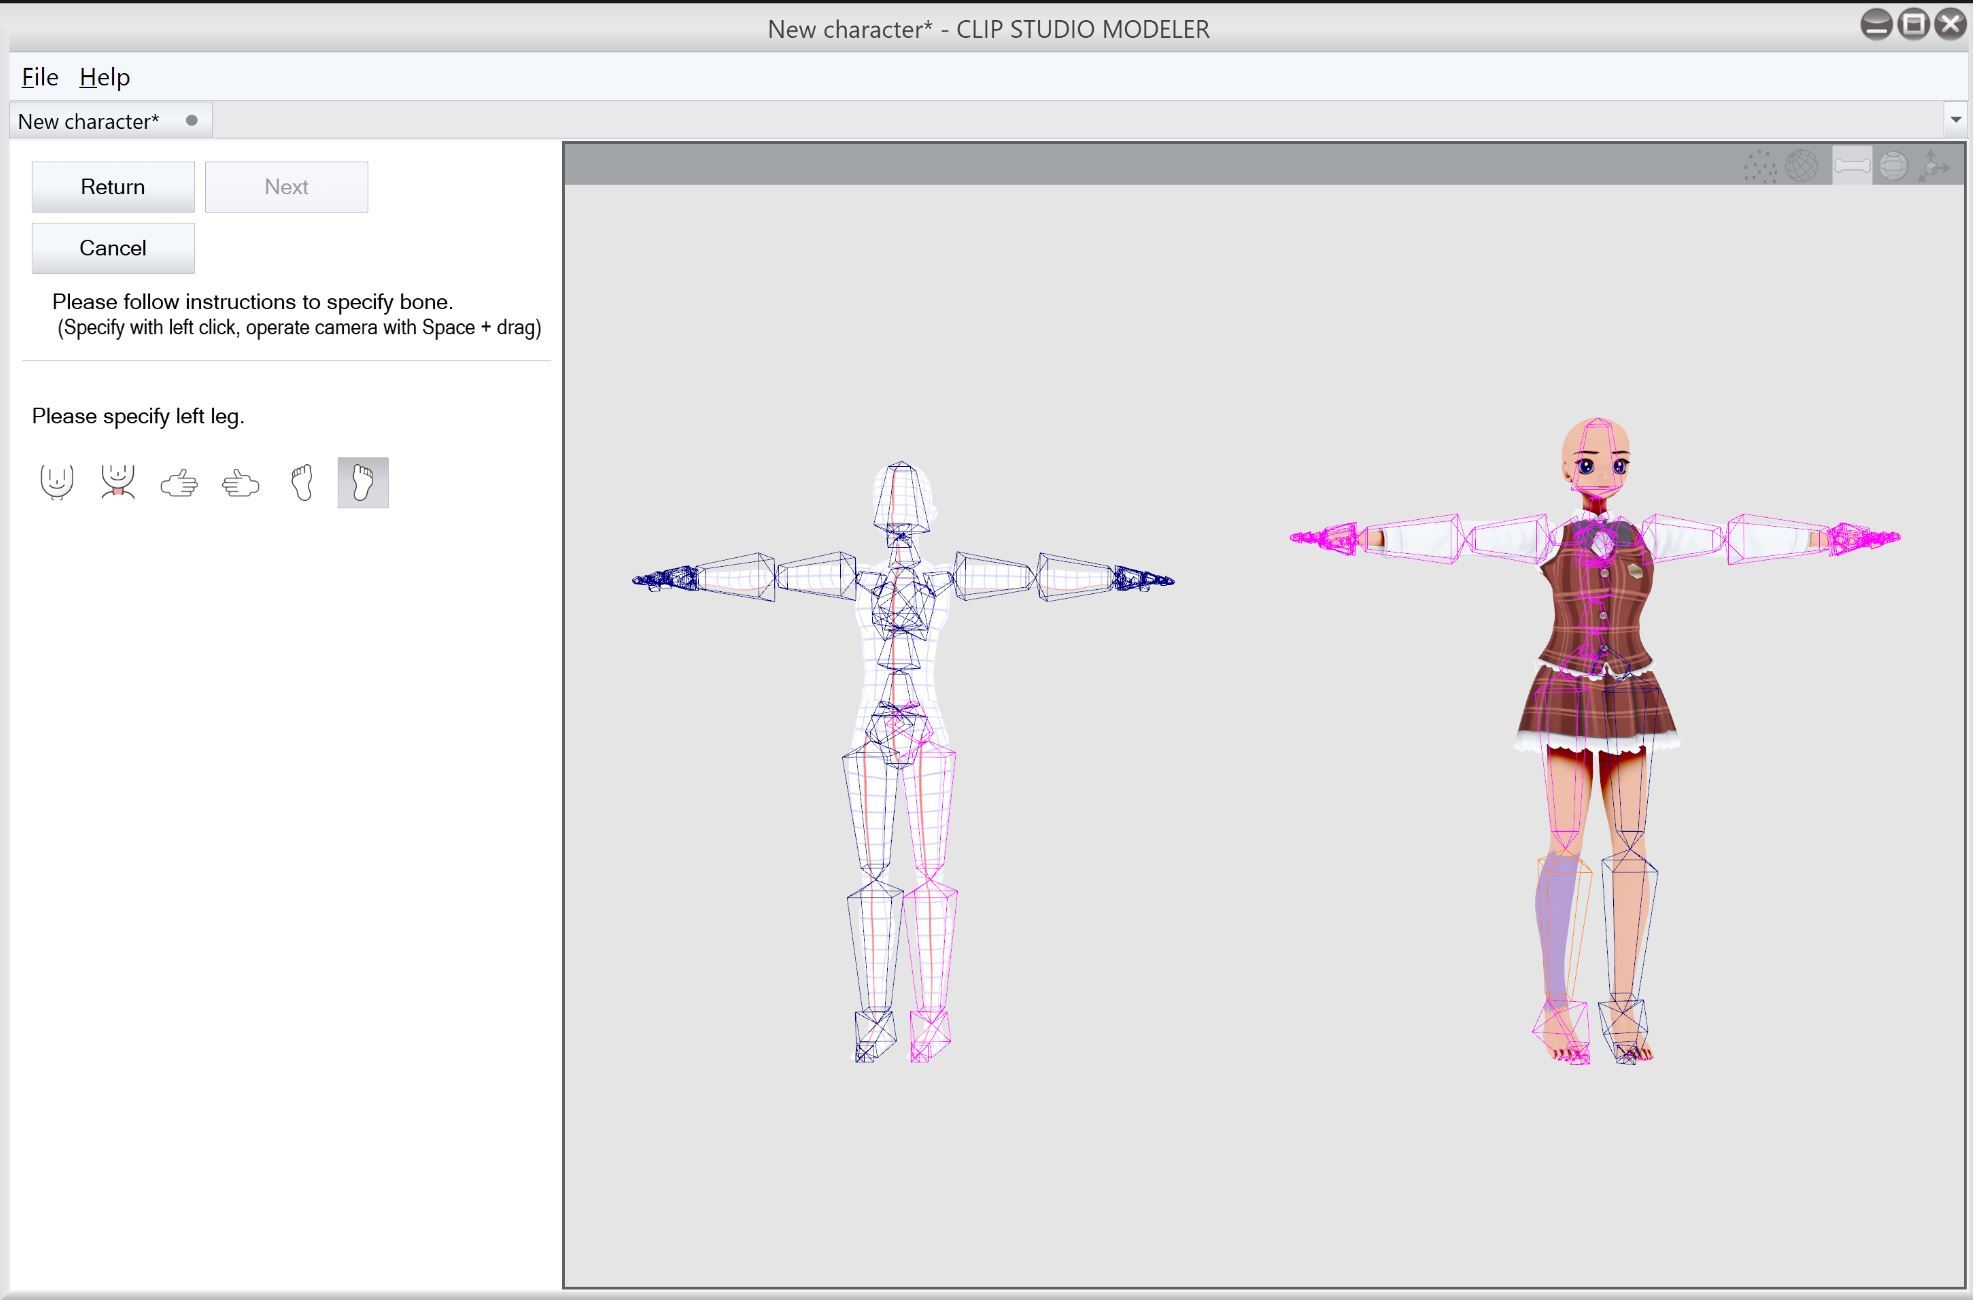Open the Help menu
The image size is (1973, 1300).
point(104,77)
